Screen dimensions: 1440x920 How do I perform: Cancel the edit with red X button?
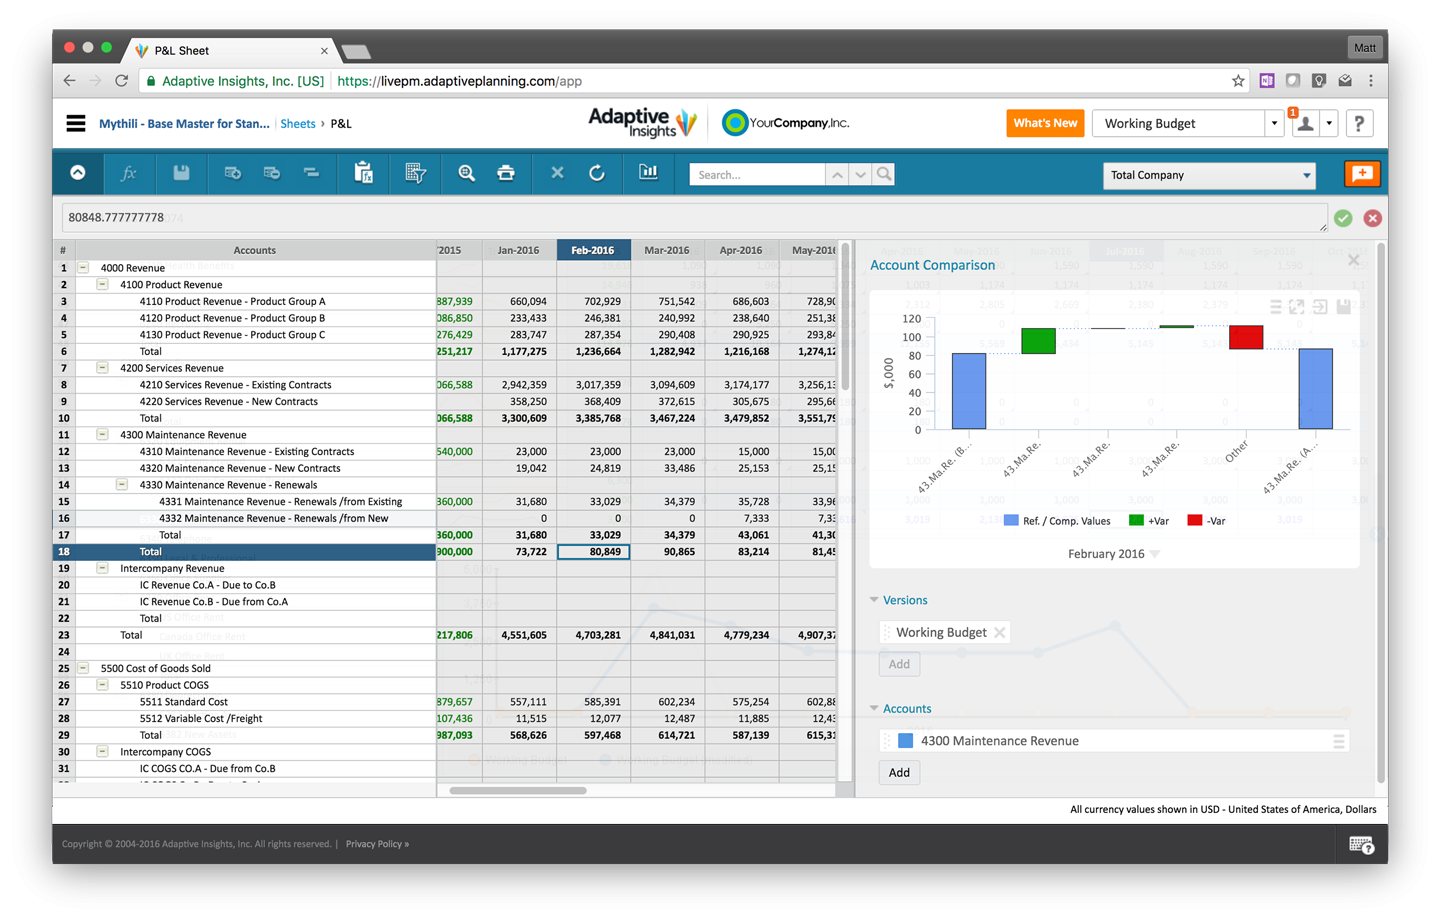[x=1372, y=218]
